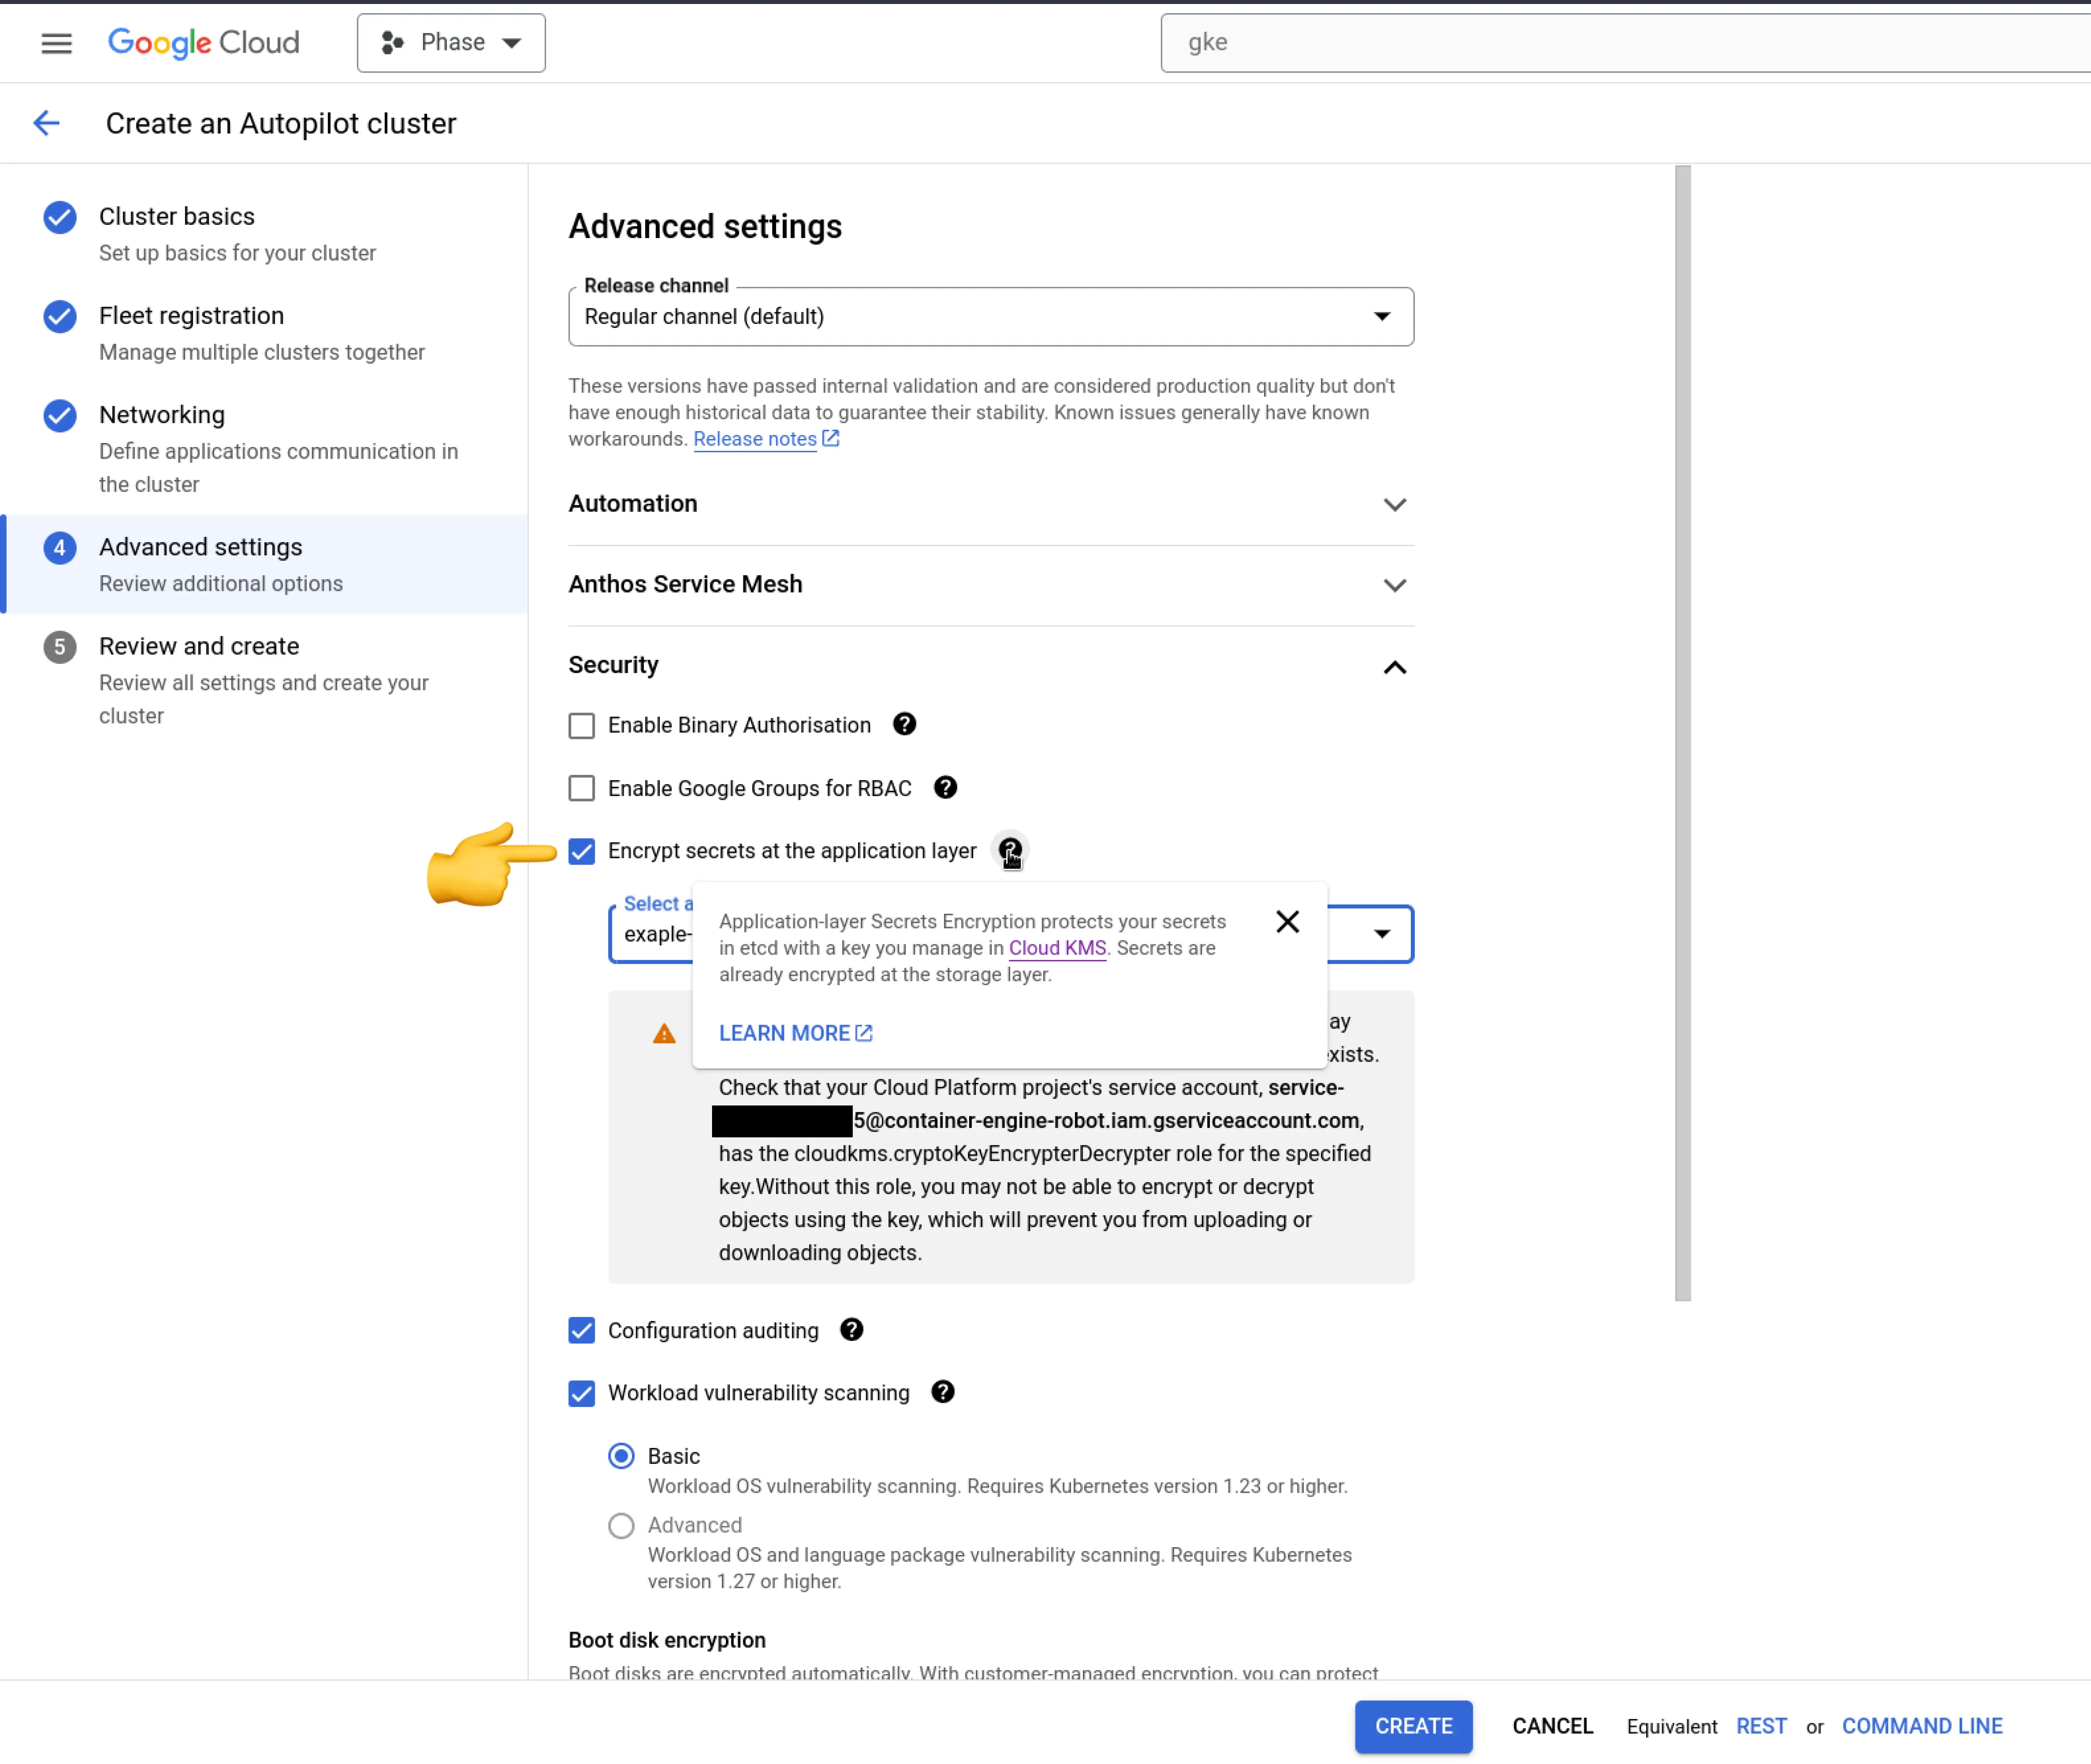Expand the Automation section
Viewport: 2091px width, 1764px height.
tap(990, 504)
